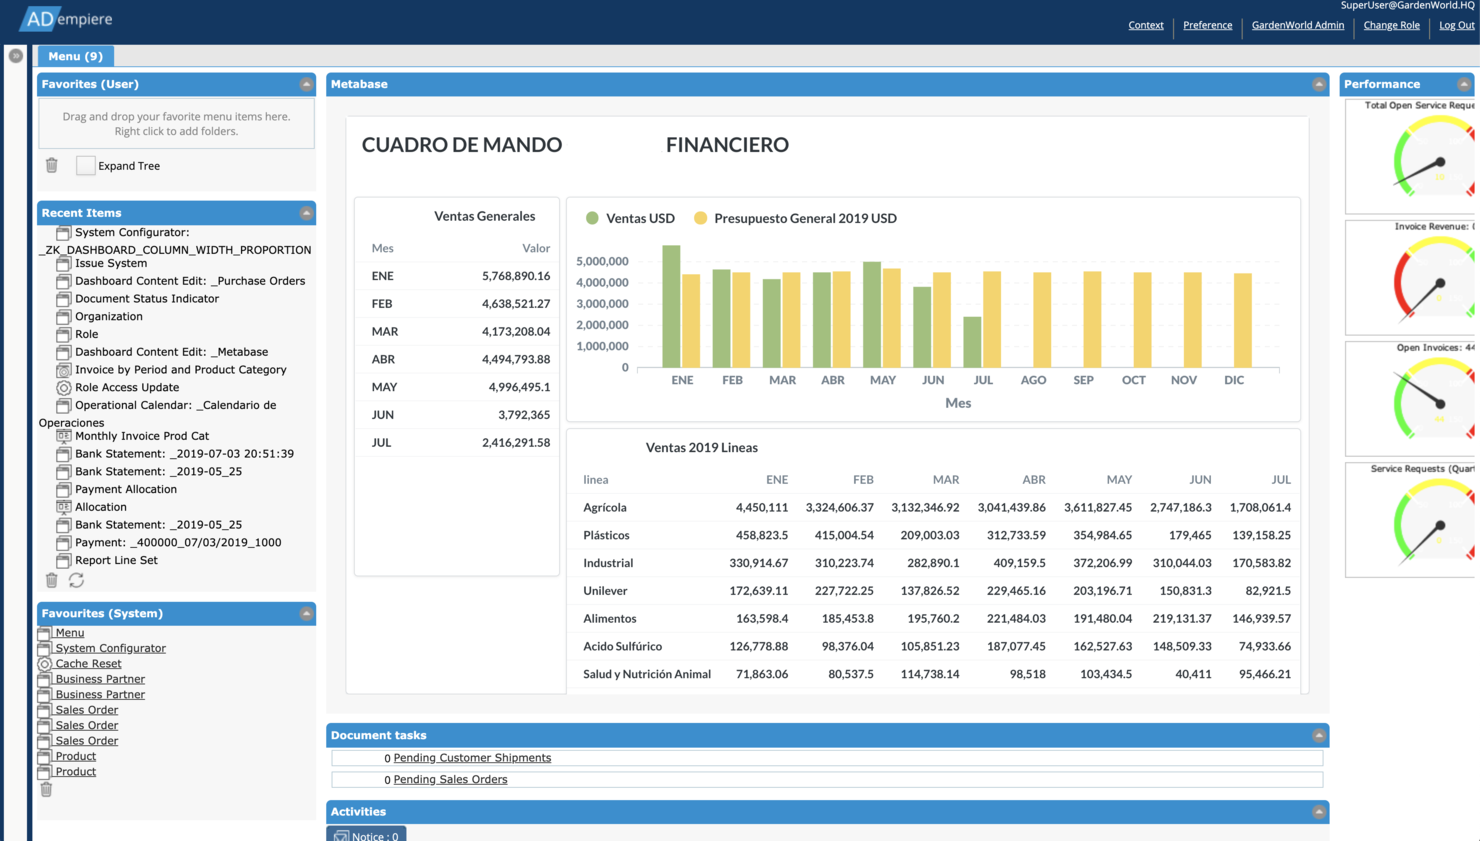1480x841 pixels.
Task: Collapse the left sidebar with the arrow
Action: pos(14,55)
